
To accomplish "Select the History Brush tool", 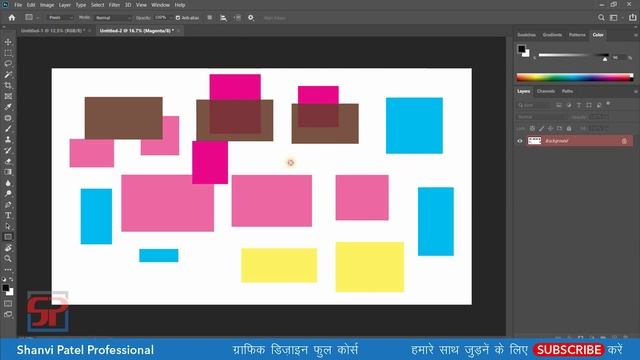I will [8, 150].
